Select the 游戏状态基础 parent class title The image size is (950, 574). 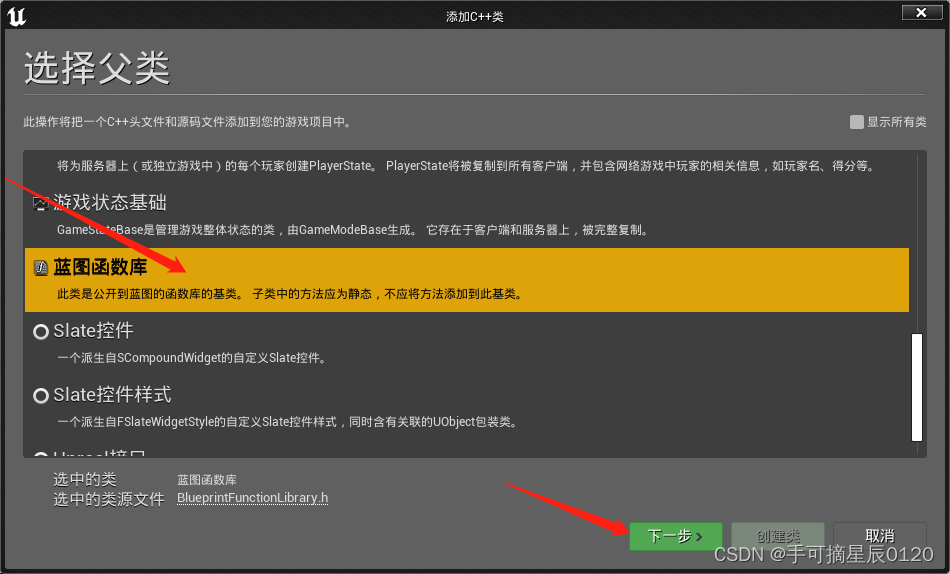(x=110, y=202)
